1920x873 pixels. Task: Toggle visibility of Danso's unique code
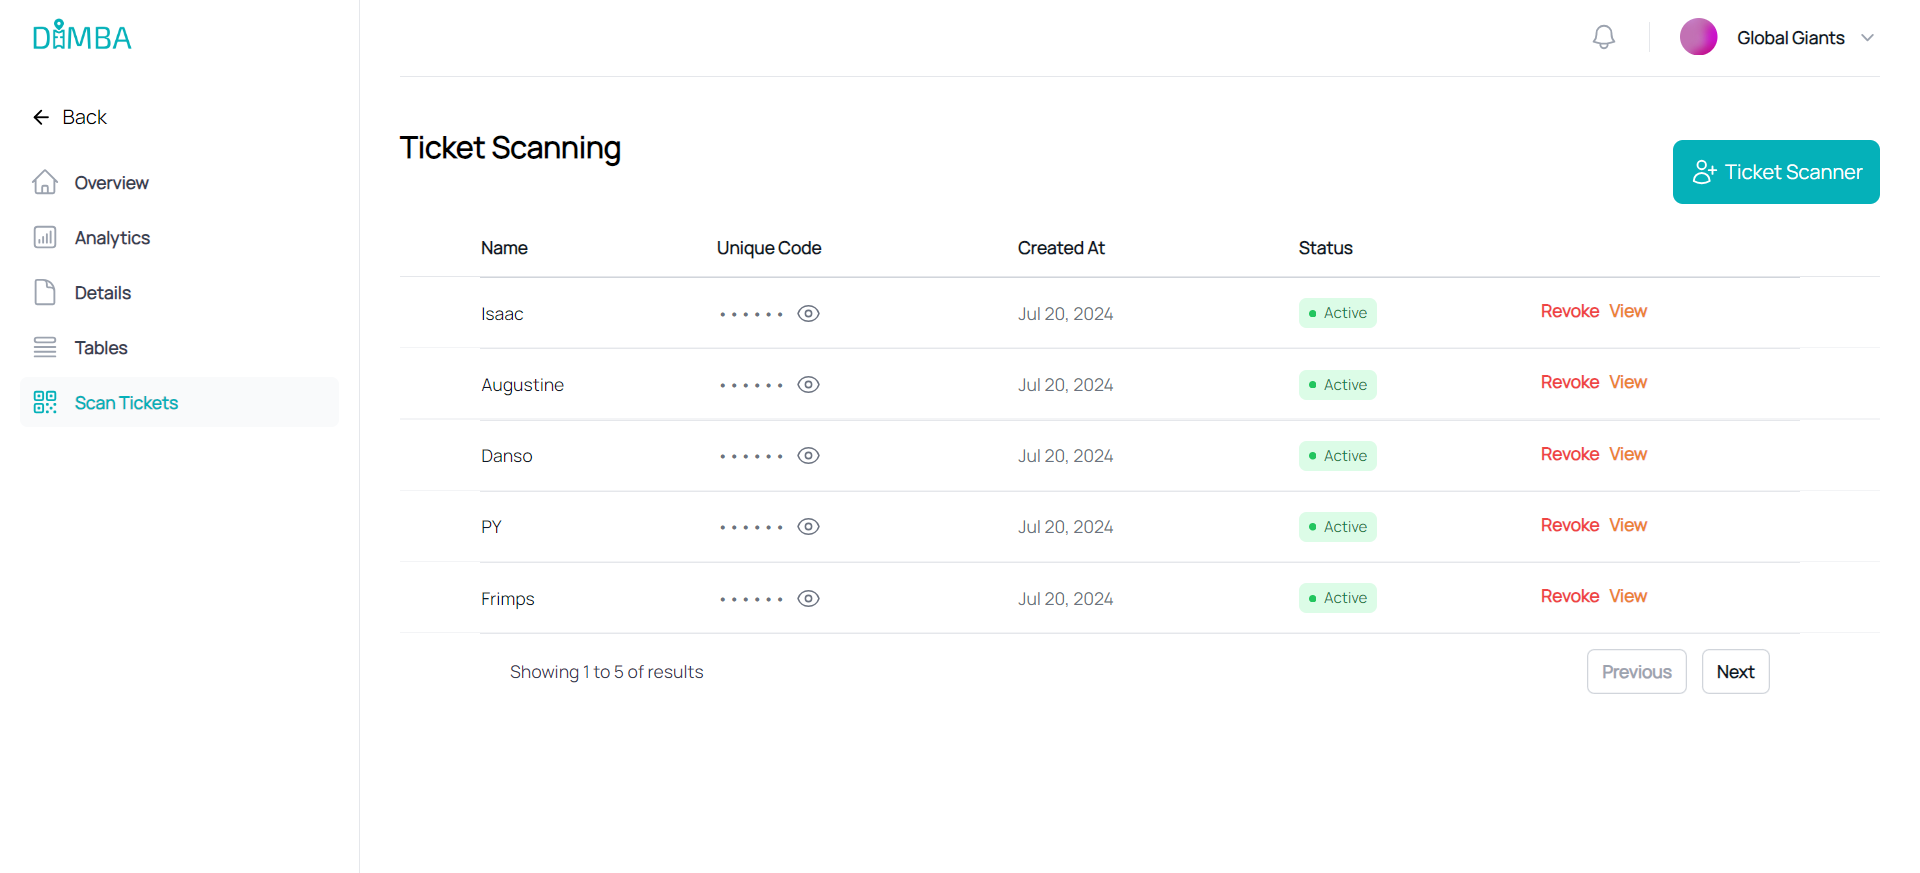pos(808,456)
